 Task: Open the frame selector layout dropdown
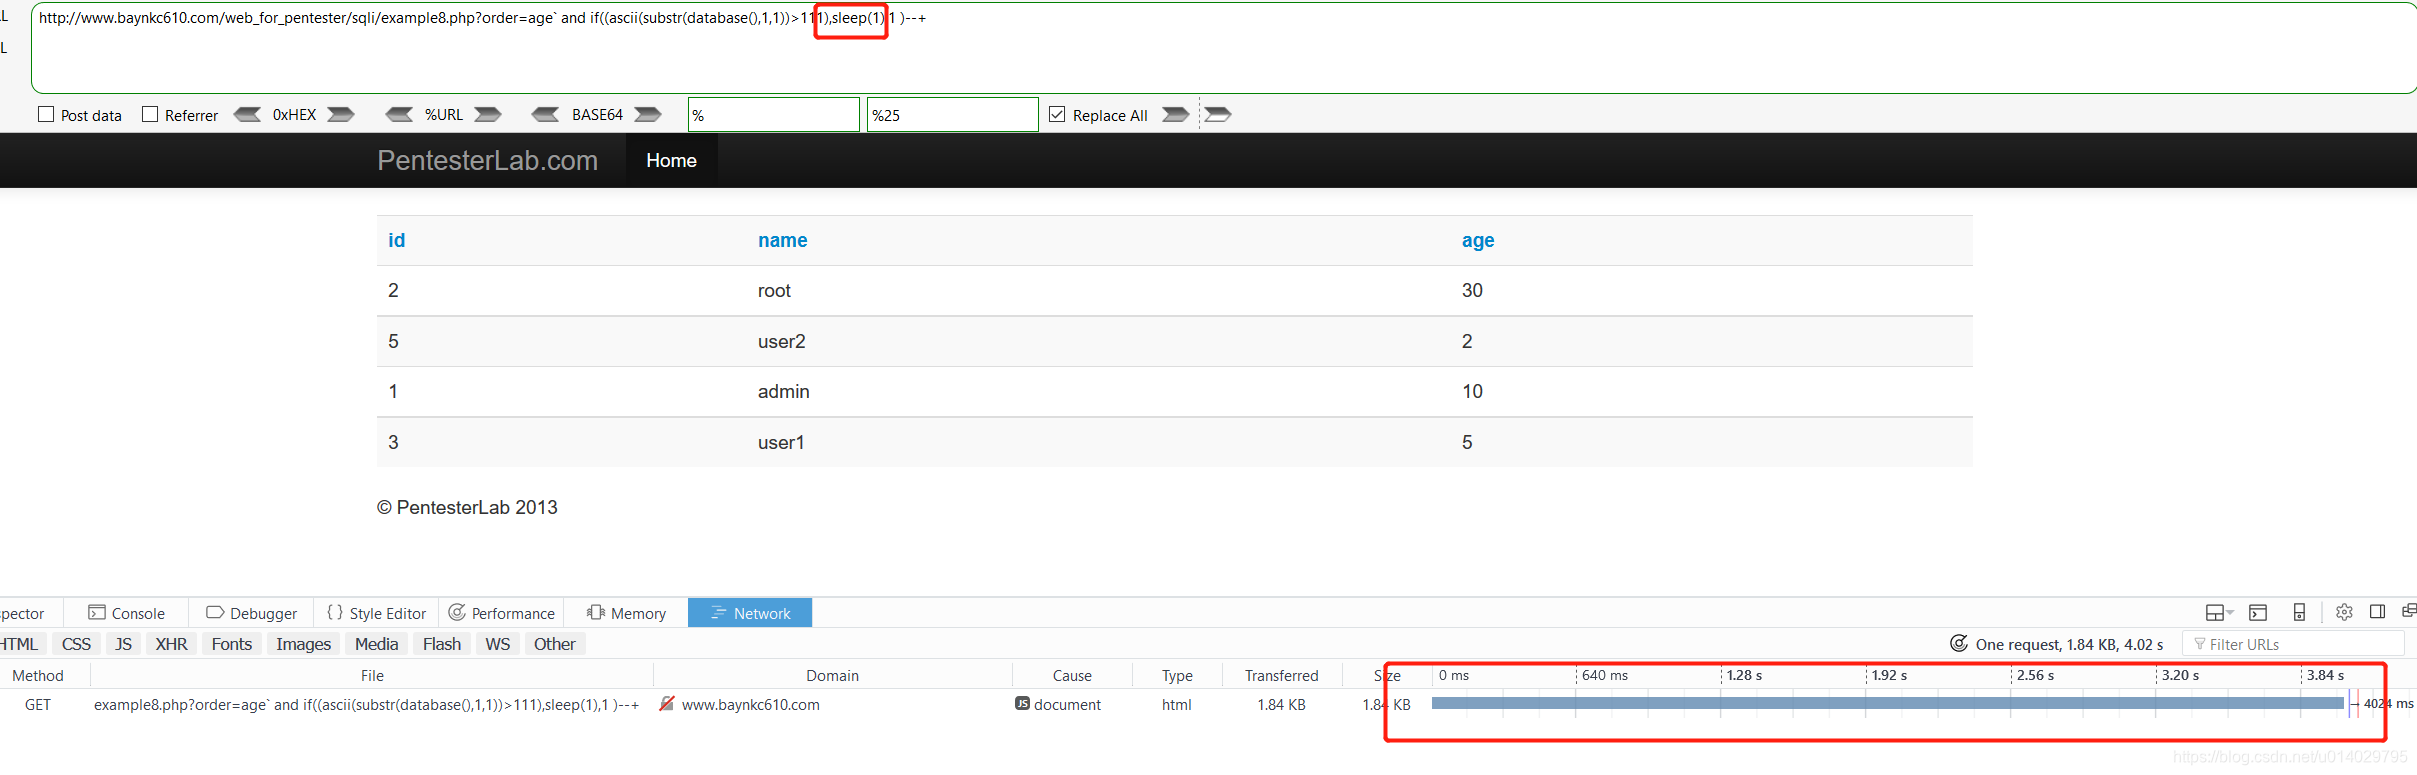pyautogui.click(x=2219, y=613)
